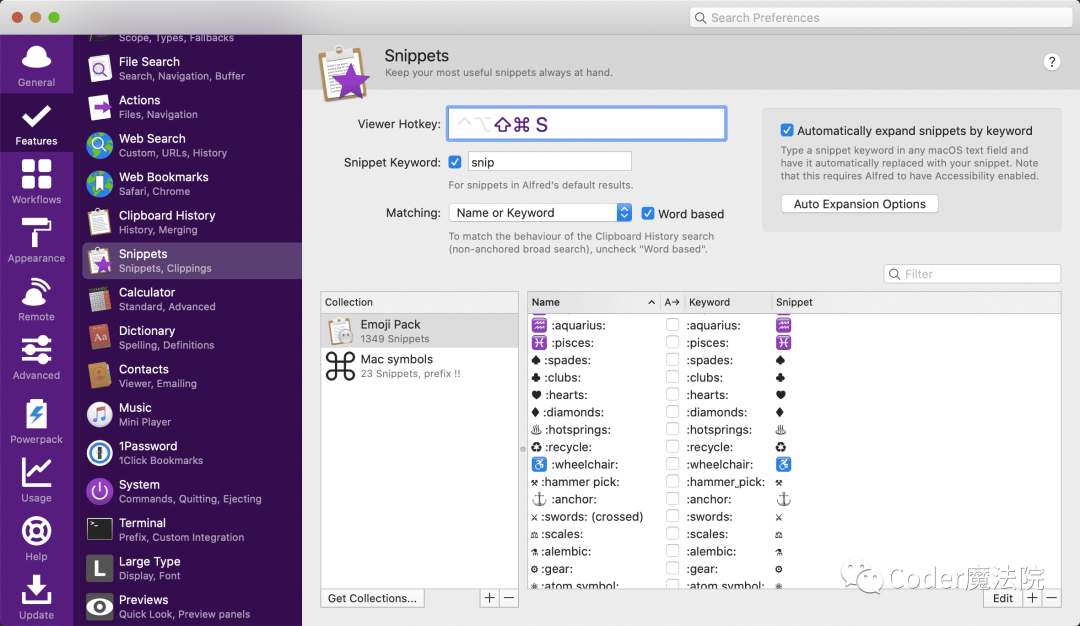Toggle auto-expand checkbox for :aquarius:
Viewport: 1080px width, 626px height.
pyautogui.click(x=672, y=324)
